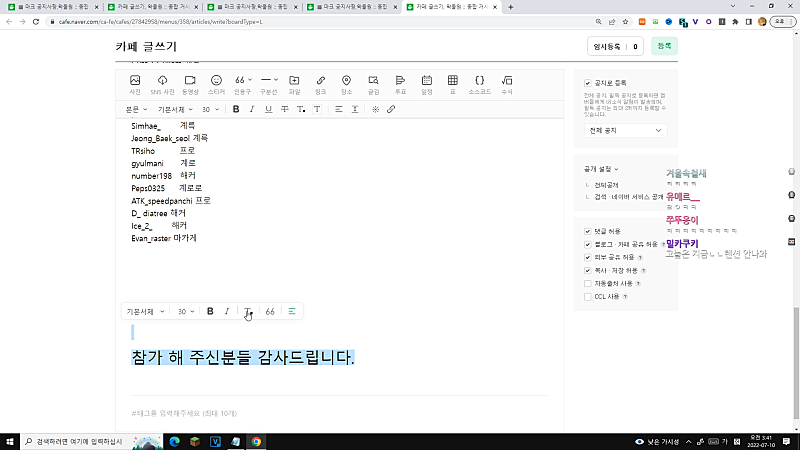Expand 공개 설정 section
Viewport: 800px width, 450px height.
click(x=601, y=169)
